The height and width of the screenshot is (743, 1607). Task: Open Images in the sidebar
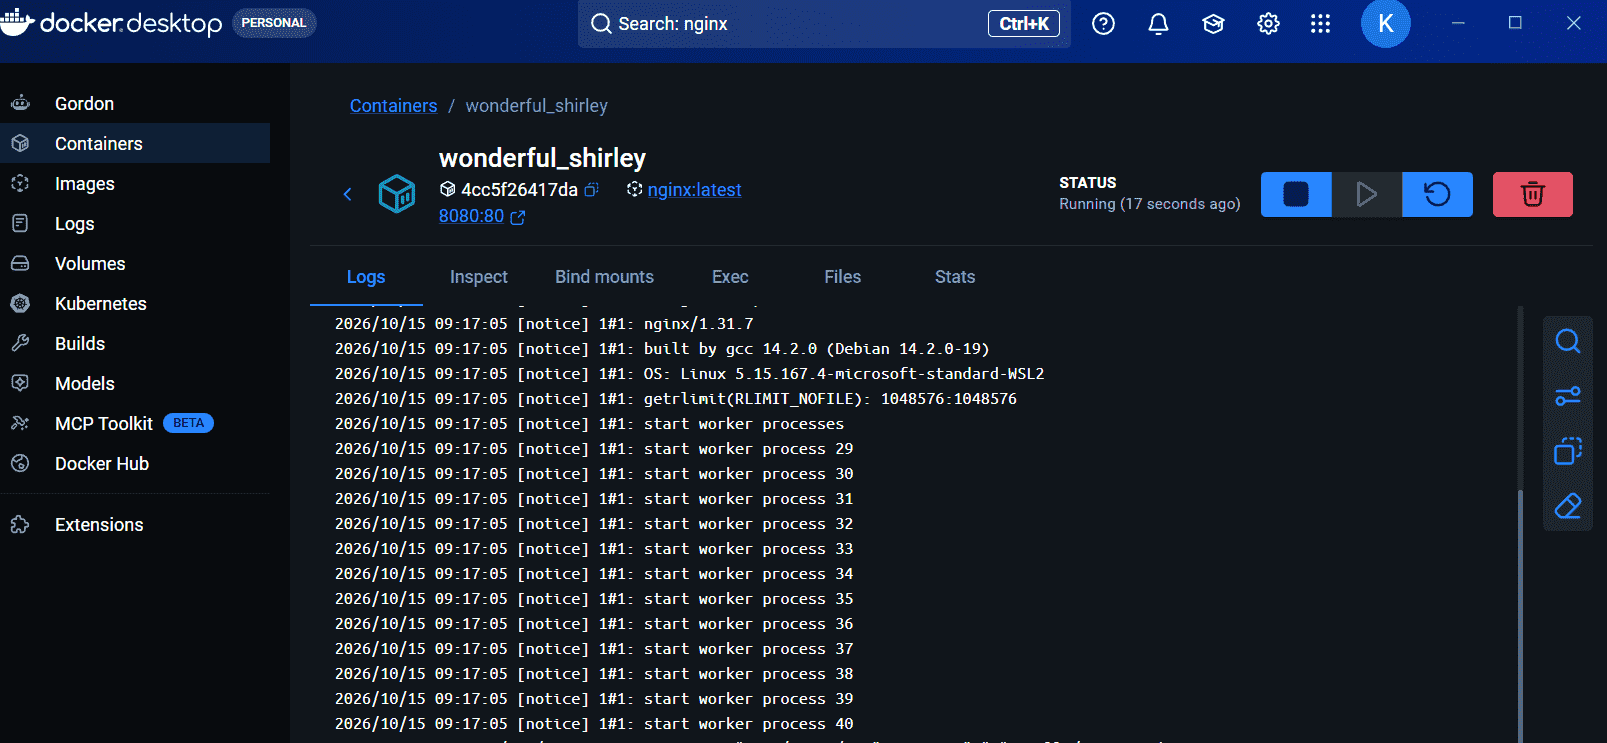(x=135, y=184)
